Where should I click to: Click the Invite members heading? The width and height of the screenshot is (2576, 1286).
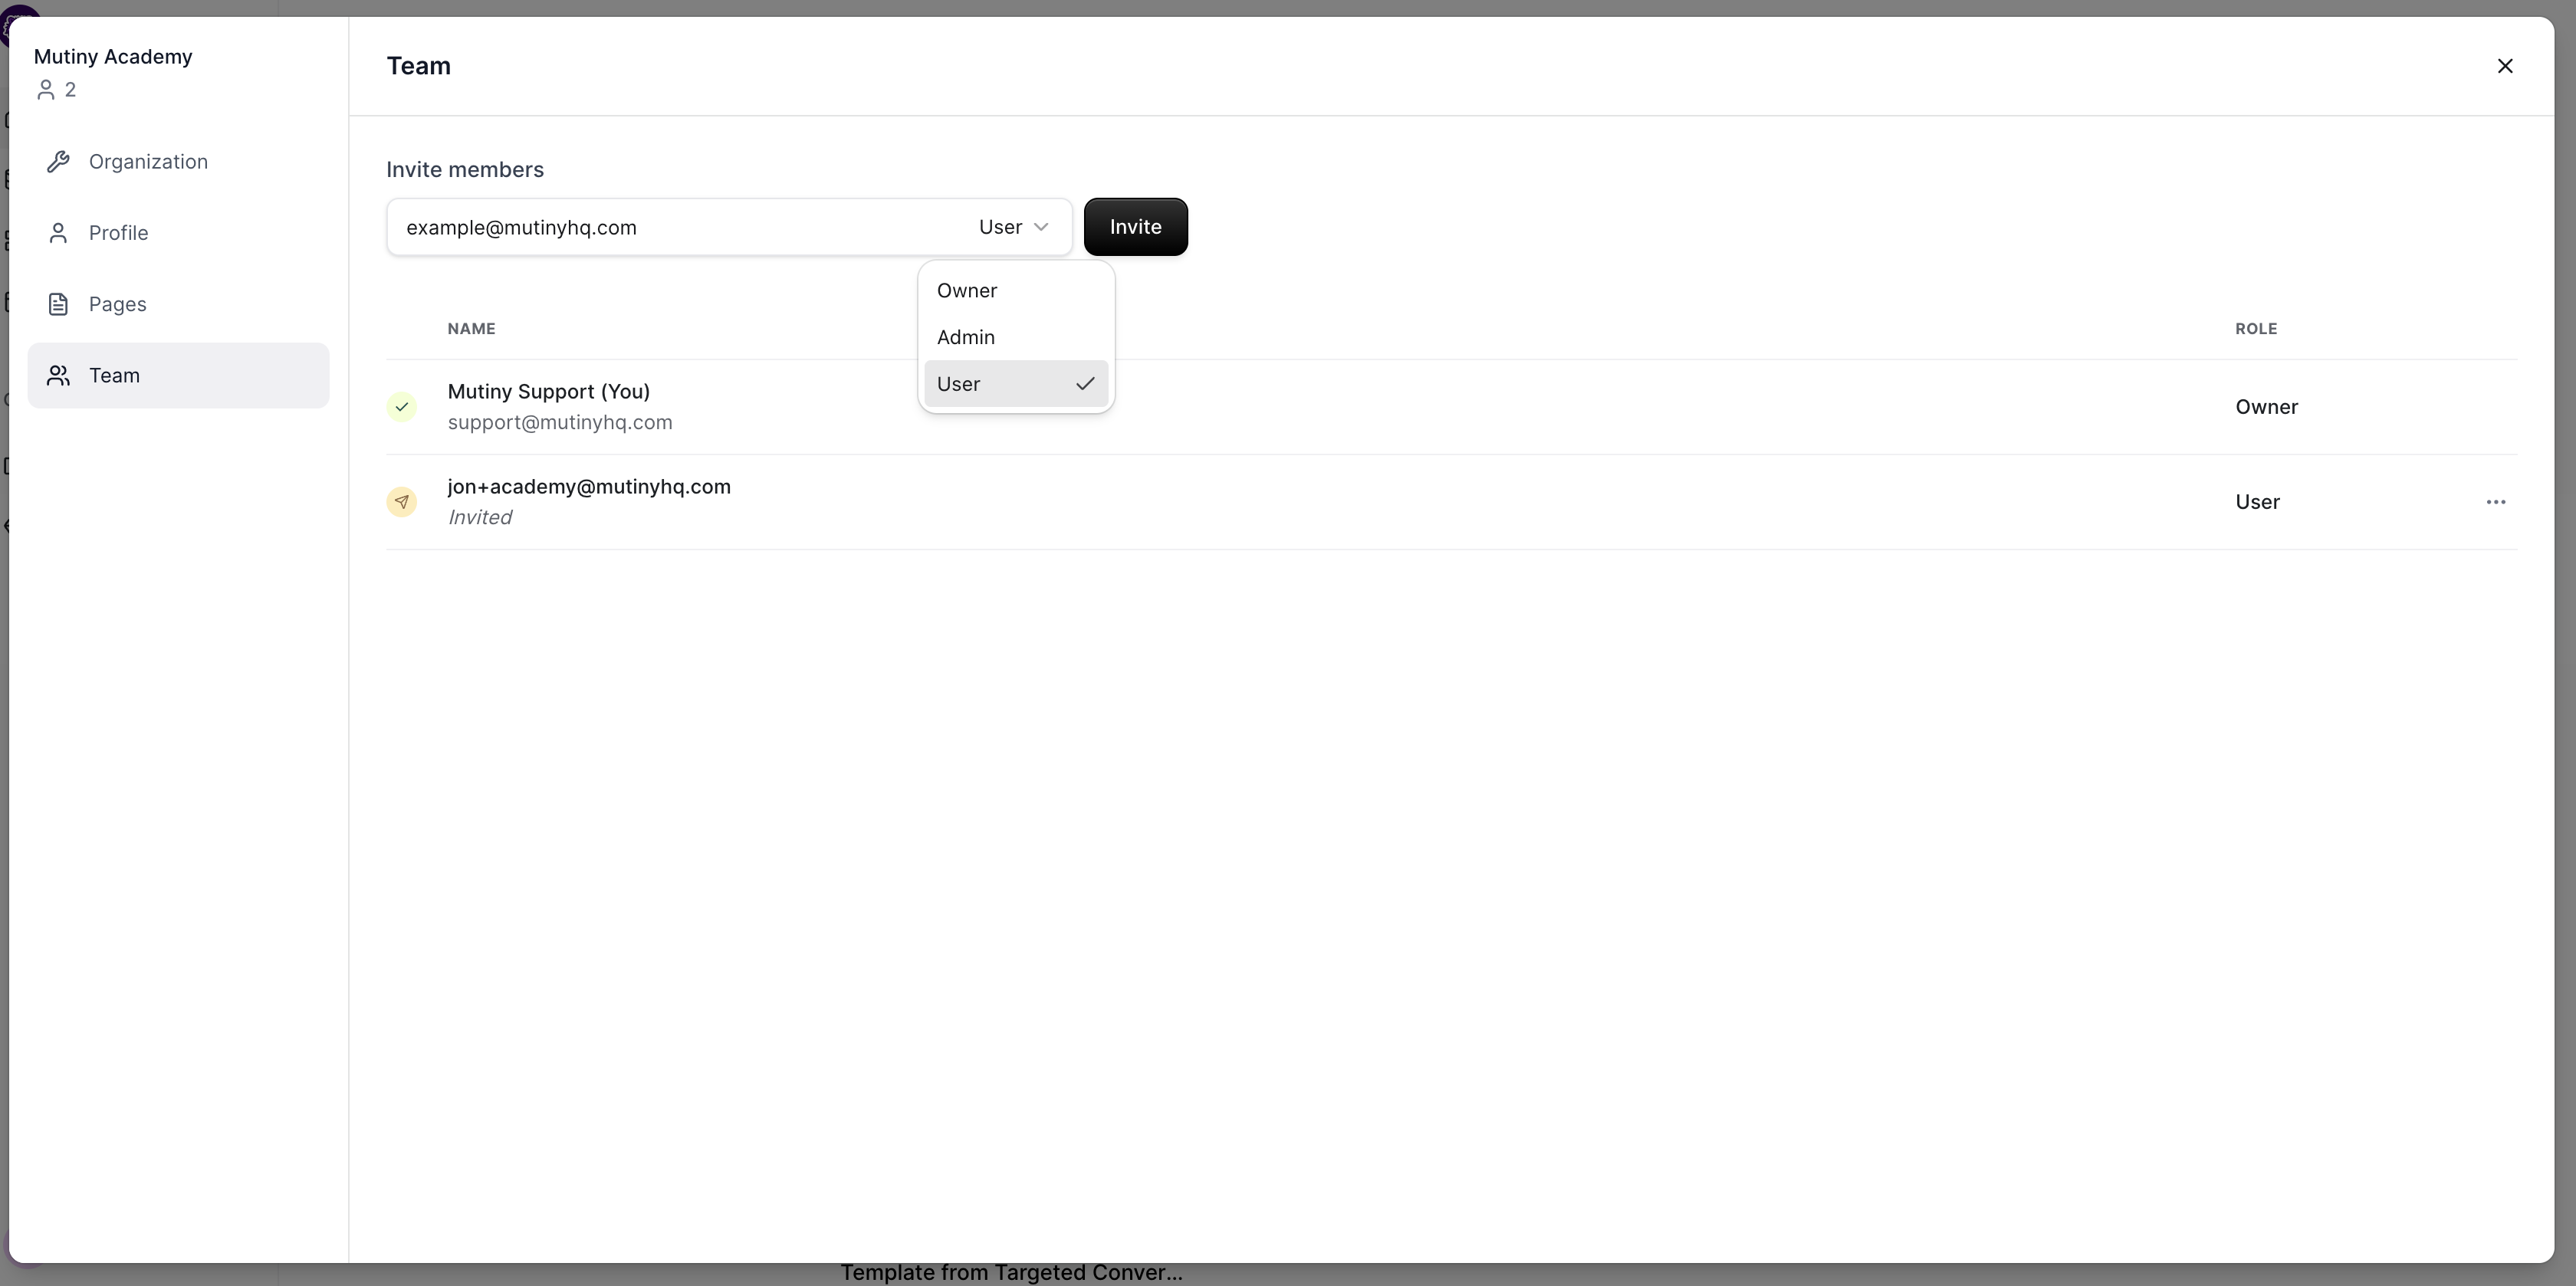(465, 170)
